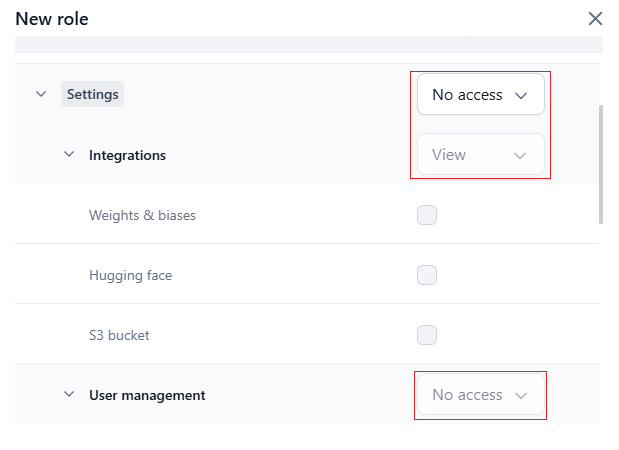Click the permissions list vertical scrollbar

(x=601, y=160)
